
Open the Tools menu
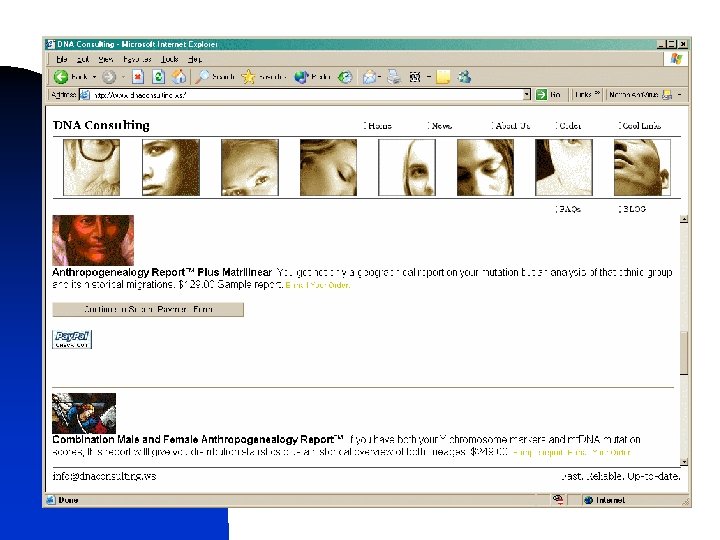(169, 59)
